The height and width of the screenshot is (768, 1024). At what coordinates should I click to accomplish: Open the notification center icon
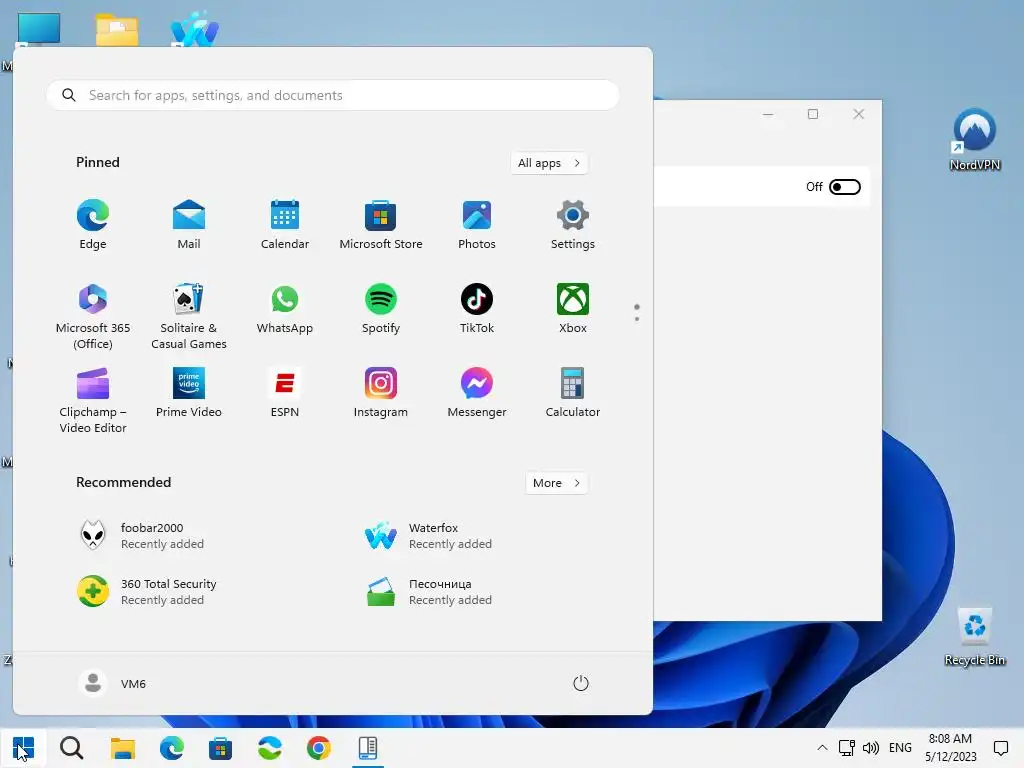point(1000,748)
